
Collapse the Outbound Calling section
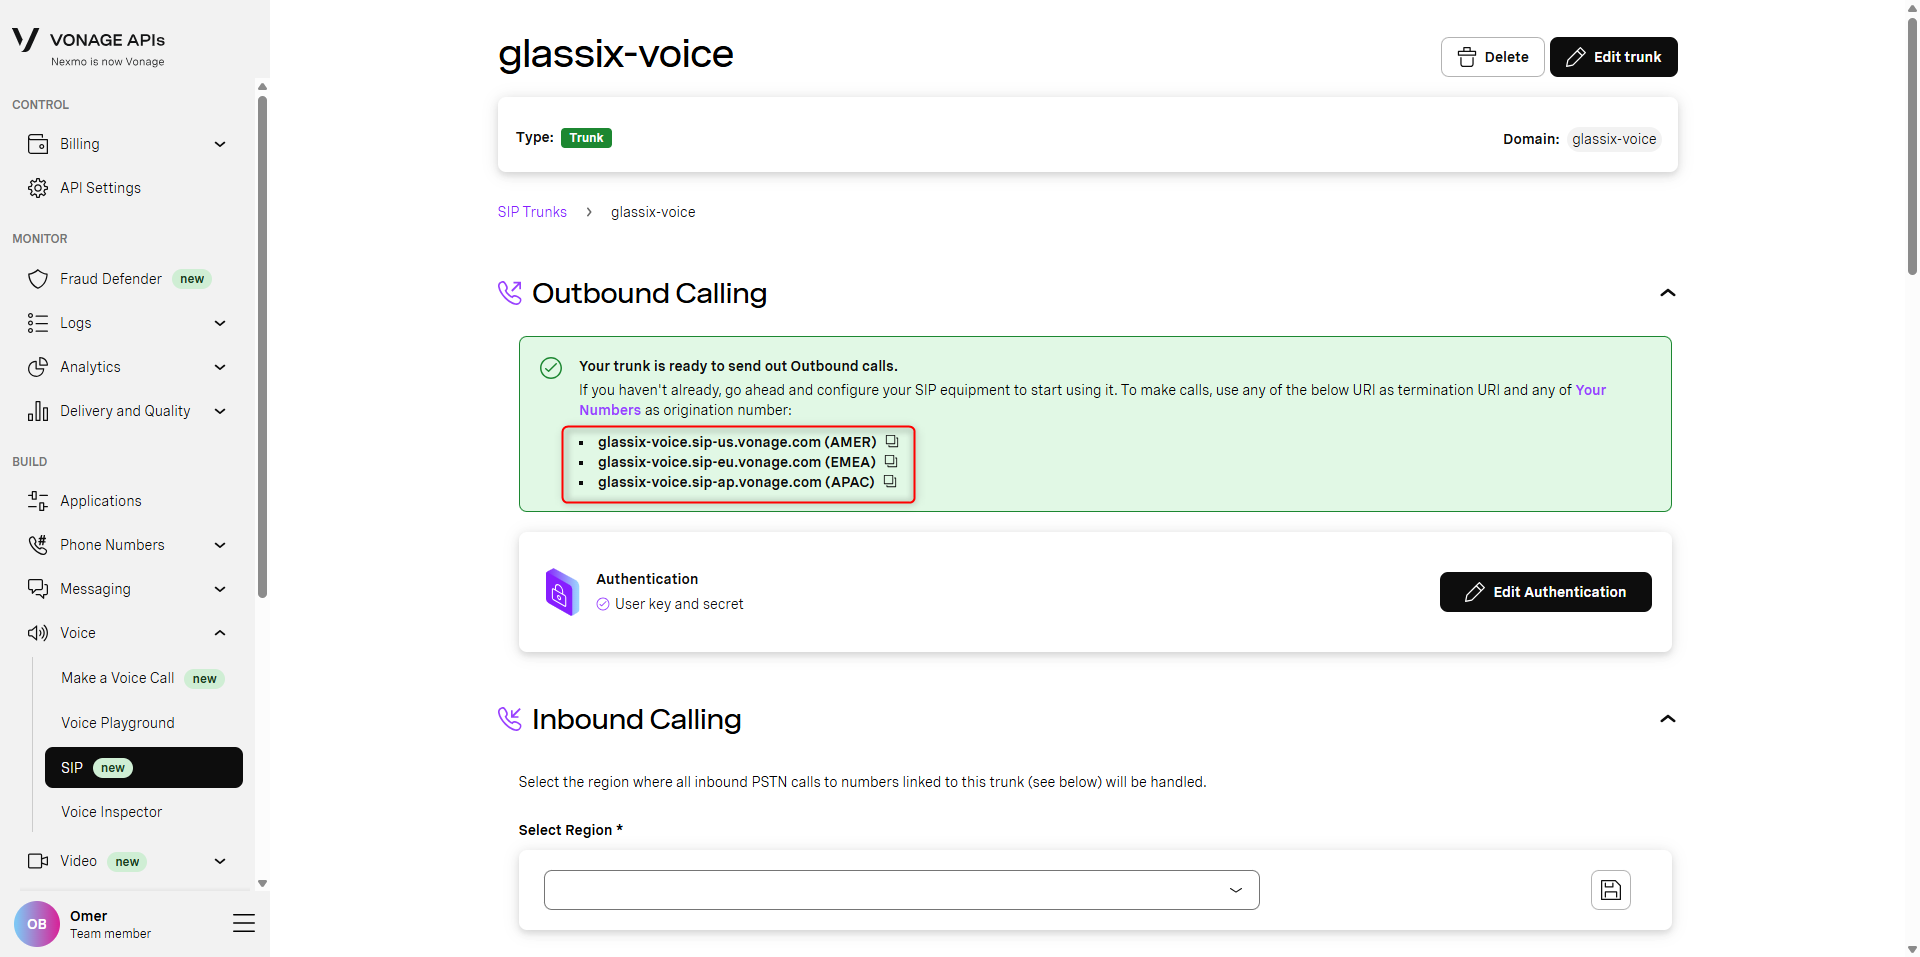pyautogui.click(x=1667, y=293)
